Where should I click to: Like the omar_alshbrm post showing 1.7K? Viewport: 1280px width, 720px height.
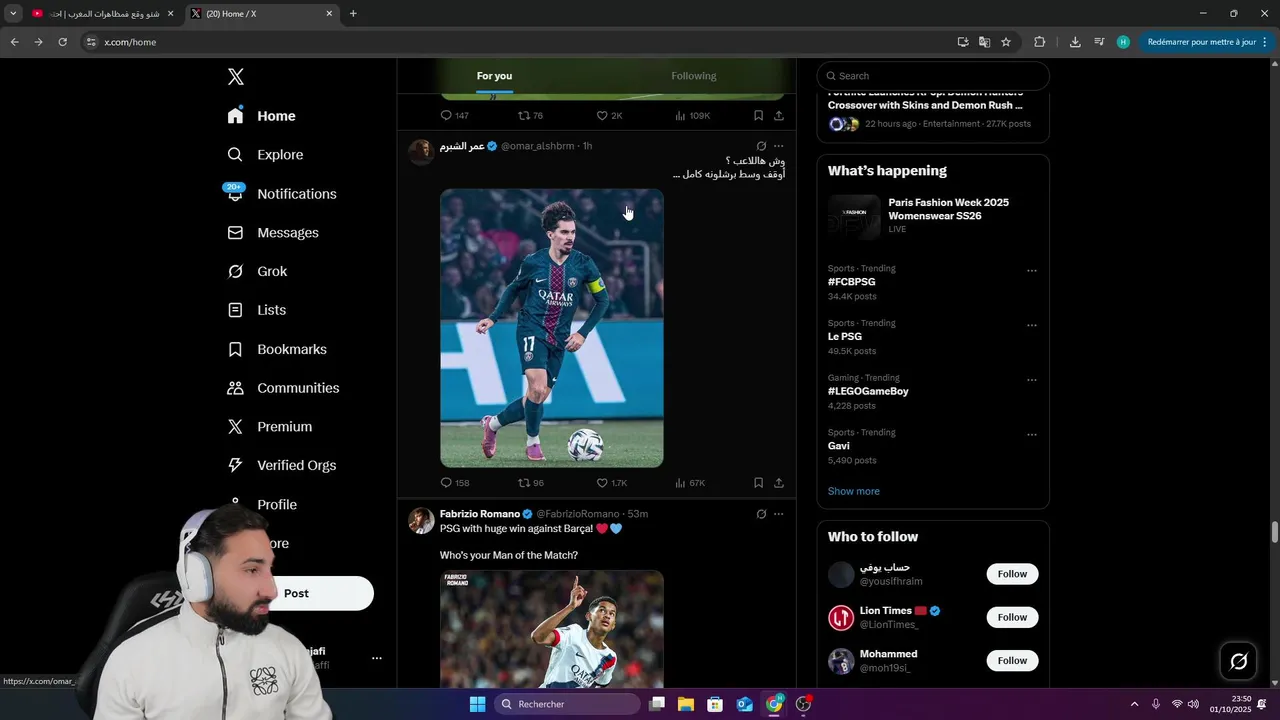click(x=612, y=483)
